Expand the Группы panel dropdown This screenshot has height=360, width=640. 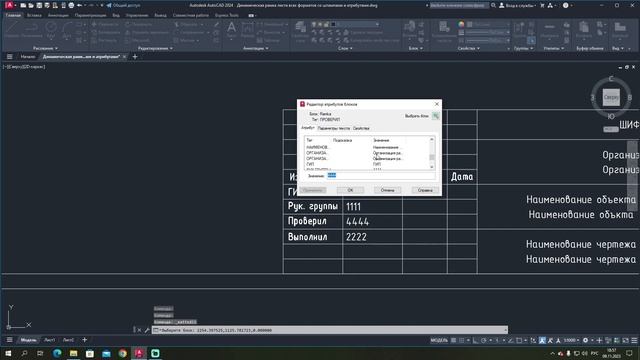(x=524, y=48)
